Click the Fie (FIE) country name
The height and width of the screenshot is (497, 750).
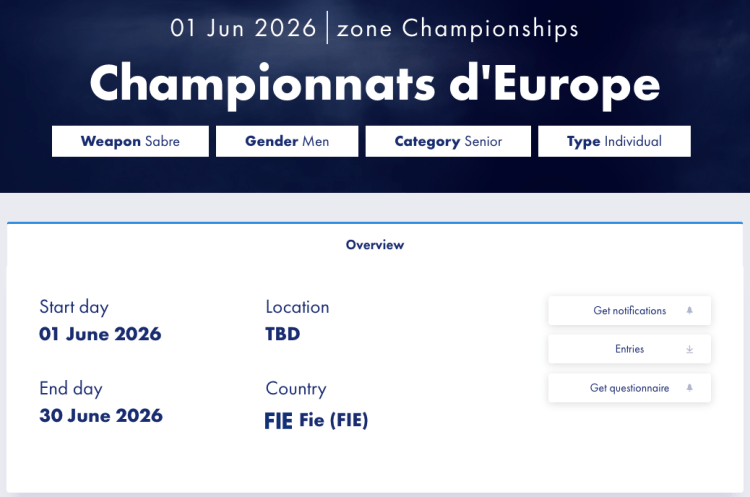point(334,421)
